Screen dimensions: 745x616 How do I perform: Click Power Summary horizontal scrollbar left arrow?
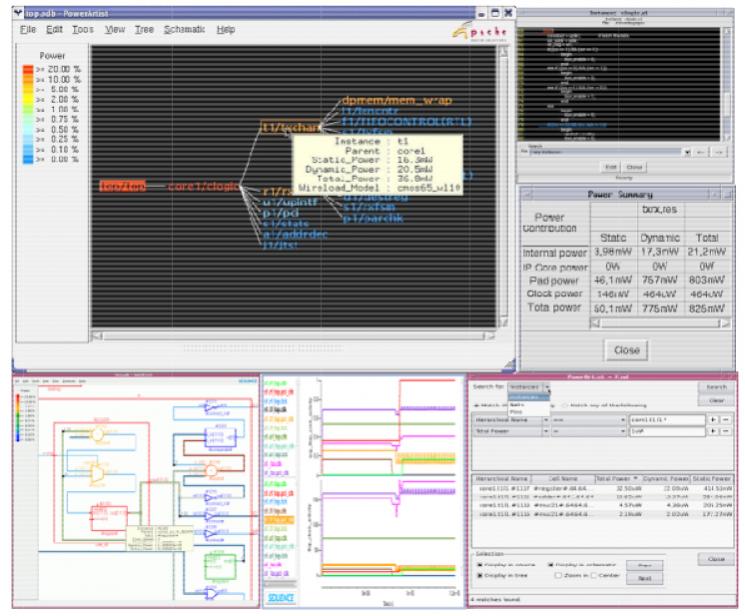pos(595,323)
